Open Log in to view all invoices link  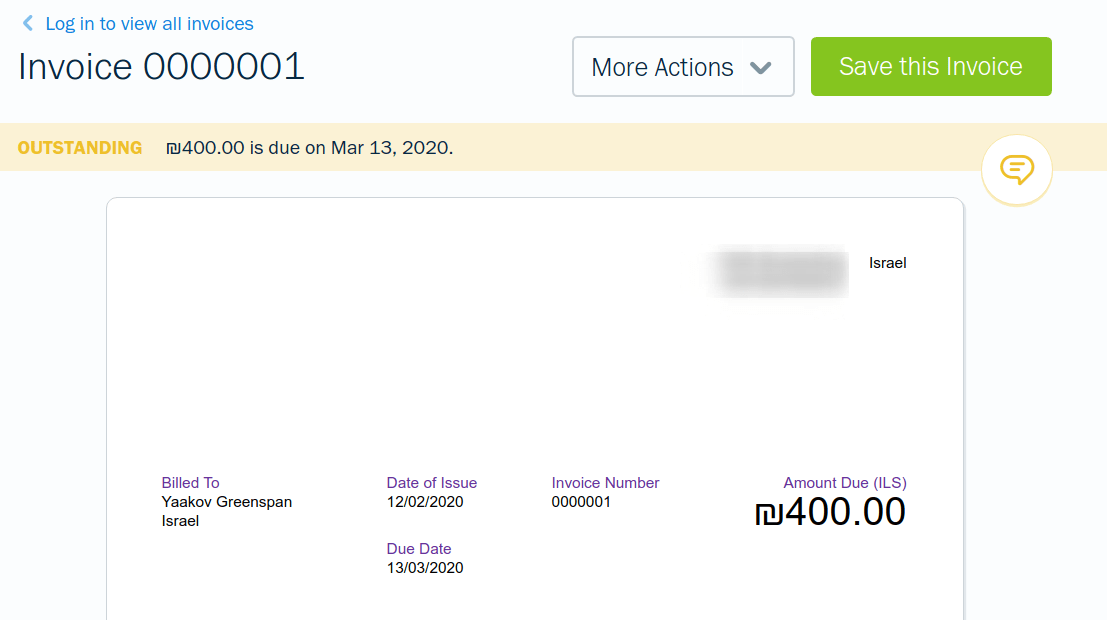149,23
